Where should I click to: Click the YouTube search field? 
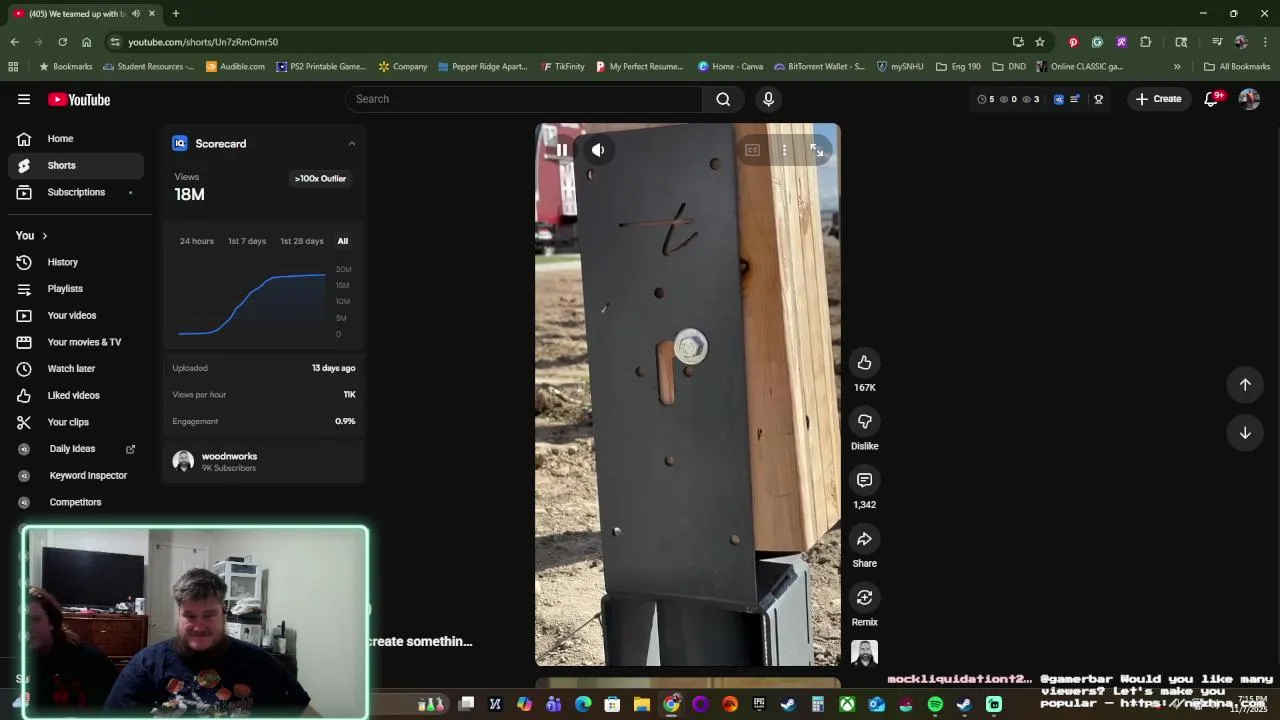pos(523,99)
